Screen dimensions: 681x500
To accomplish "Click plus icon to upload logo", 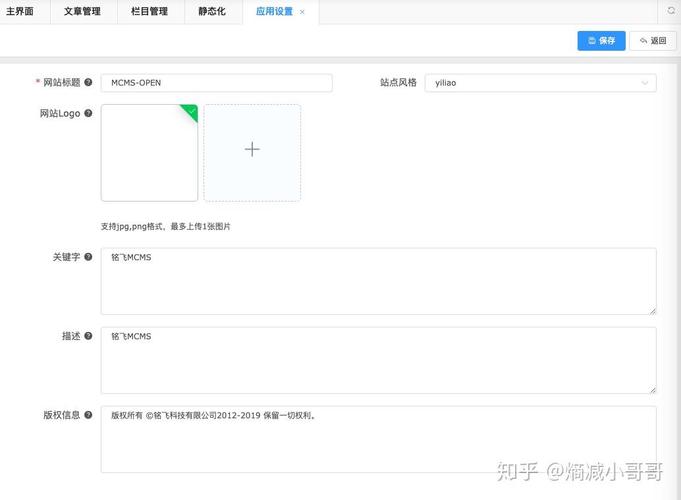I will click(252, 150).
